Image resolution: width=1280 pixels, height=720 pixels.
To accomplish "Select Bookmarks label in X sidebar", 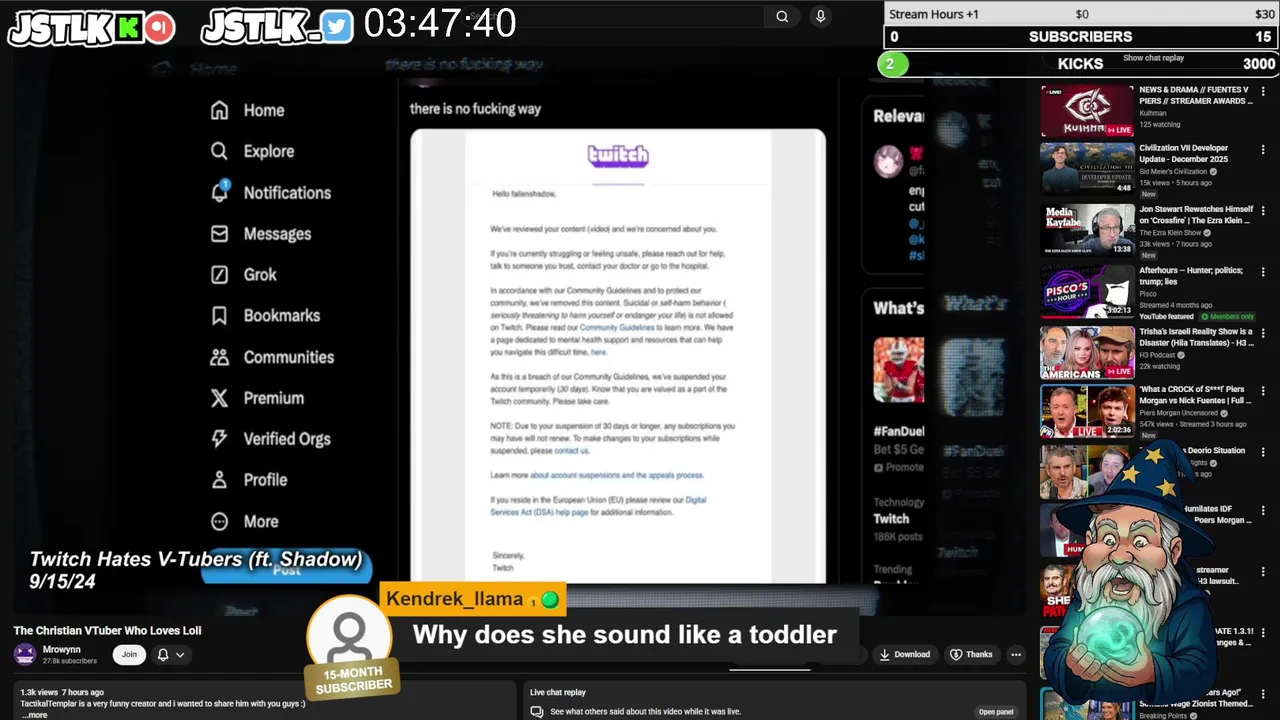I will 282,315.
